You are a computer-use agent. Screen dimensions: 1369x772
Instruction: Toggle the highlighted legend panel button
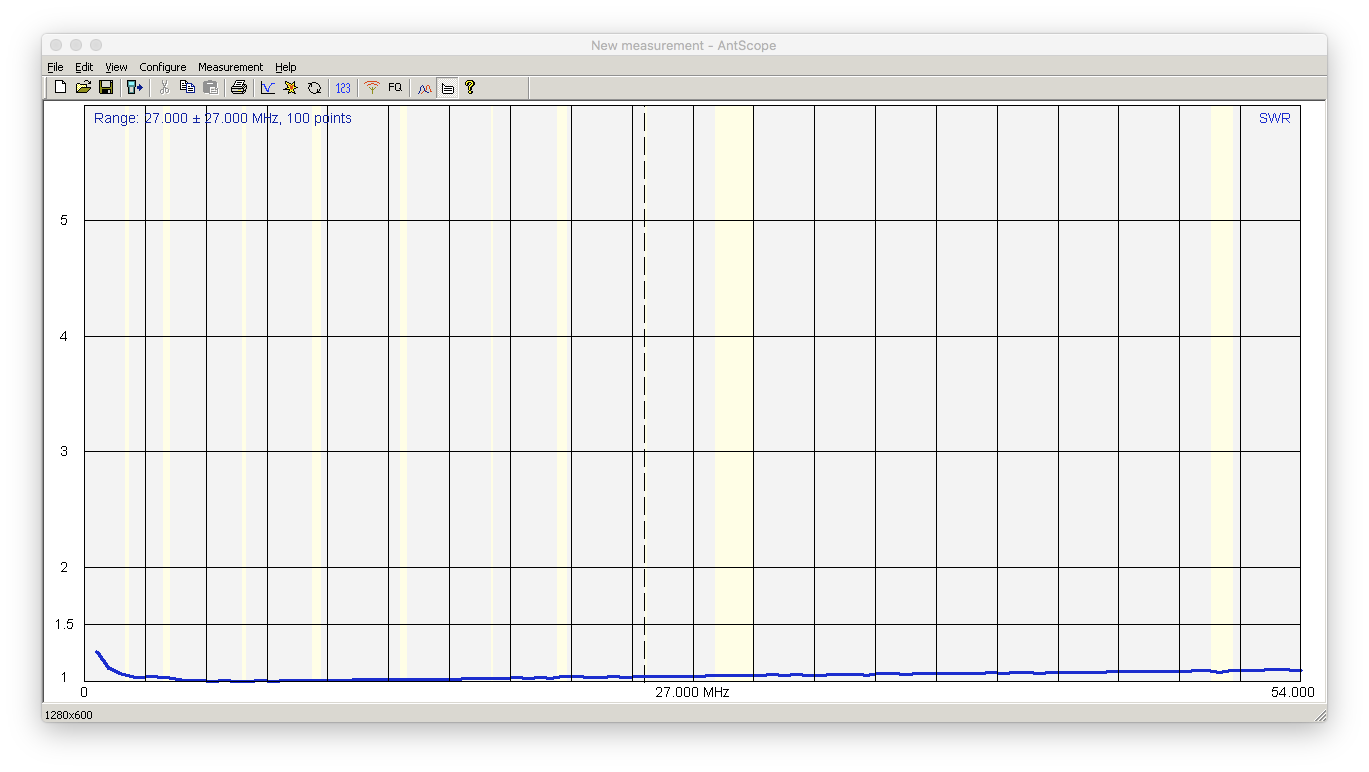pos(447,88)
